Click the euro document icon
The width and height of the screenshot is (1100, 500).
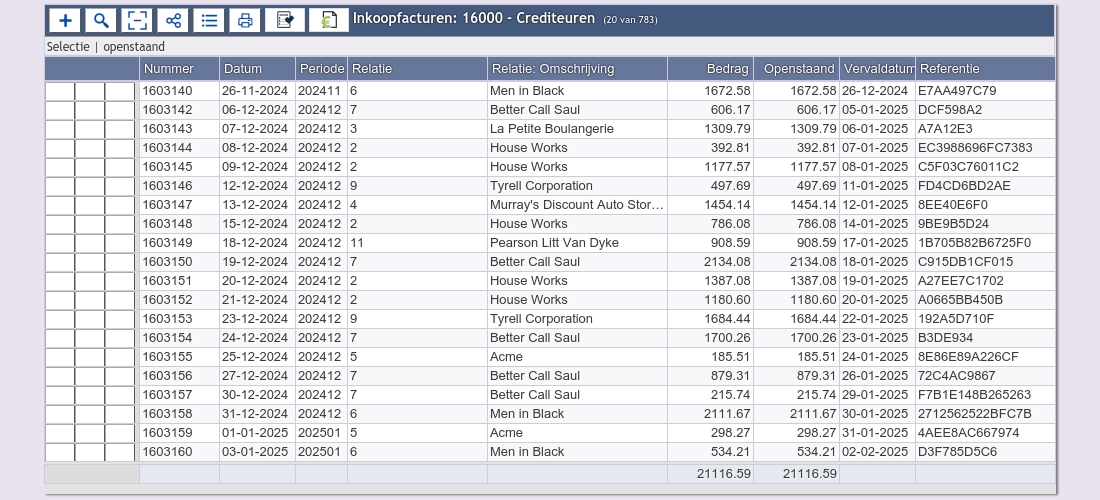[328, 20]
